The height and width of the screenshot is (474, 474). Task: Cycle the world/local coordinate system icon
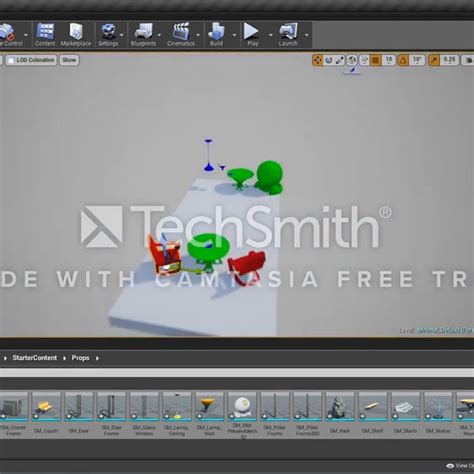click(352, 60)
